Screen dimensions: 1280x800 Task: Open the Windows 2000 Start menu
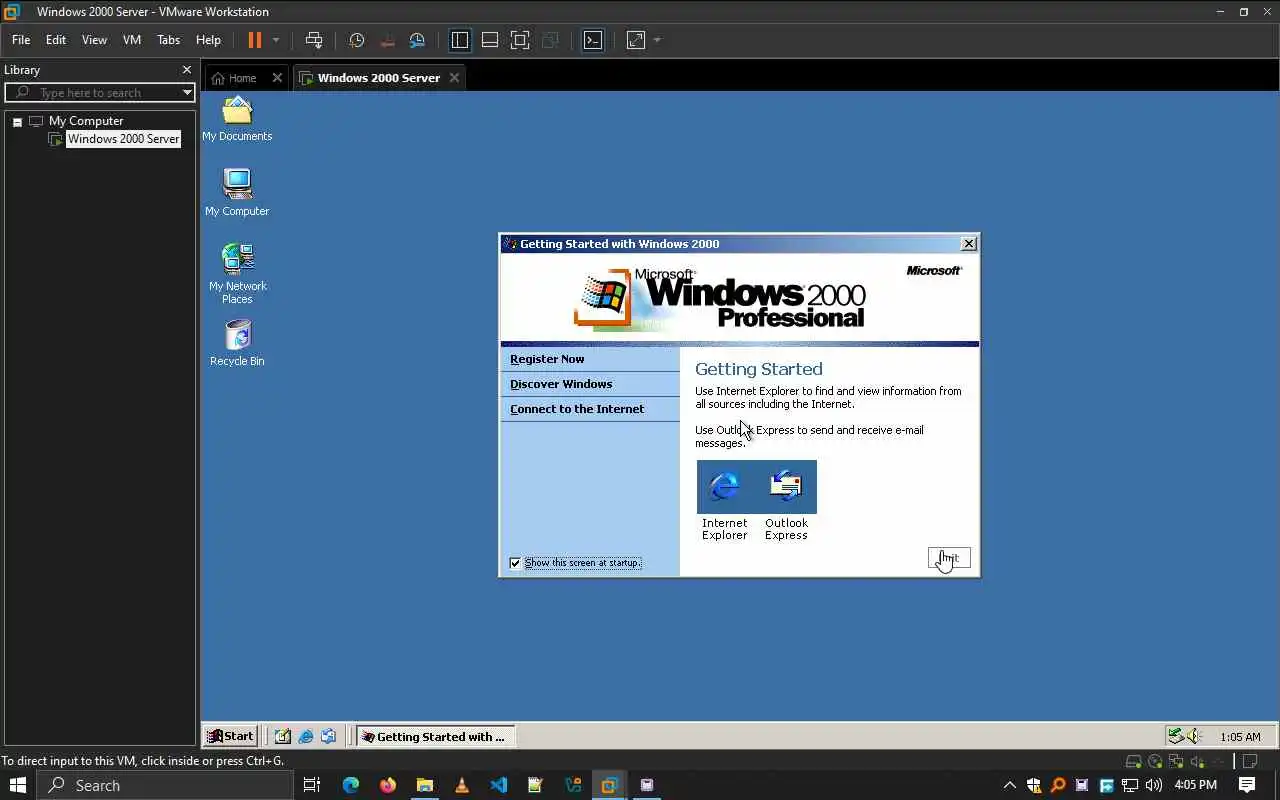[x=230, y=736]
